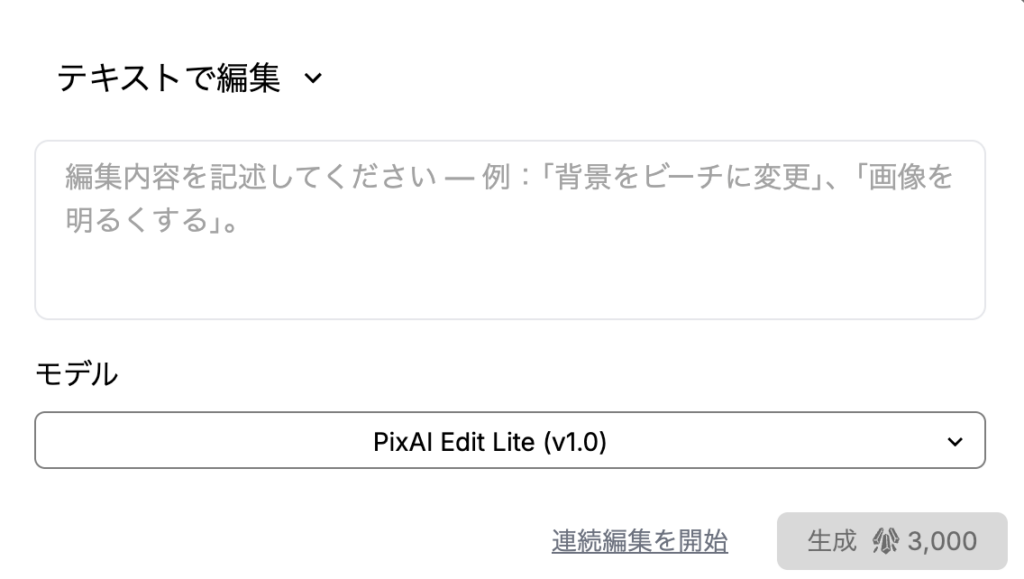Open the テキストで編集 mode dropdown
This screenshot has width=1024, height=579.
click(x=190, y=79)
